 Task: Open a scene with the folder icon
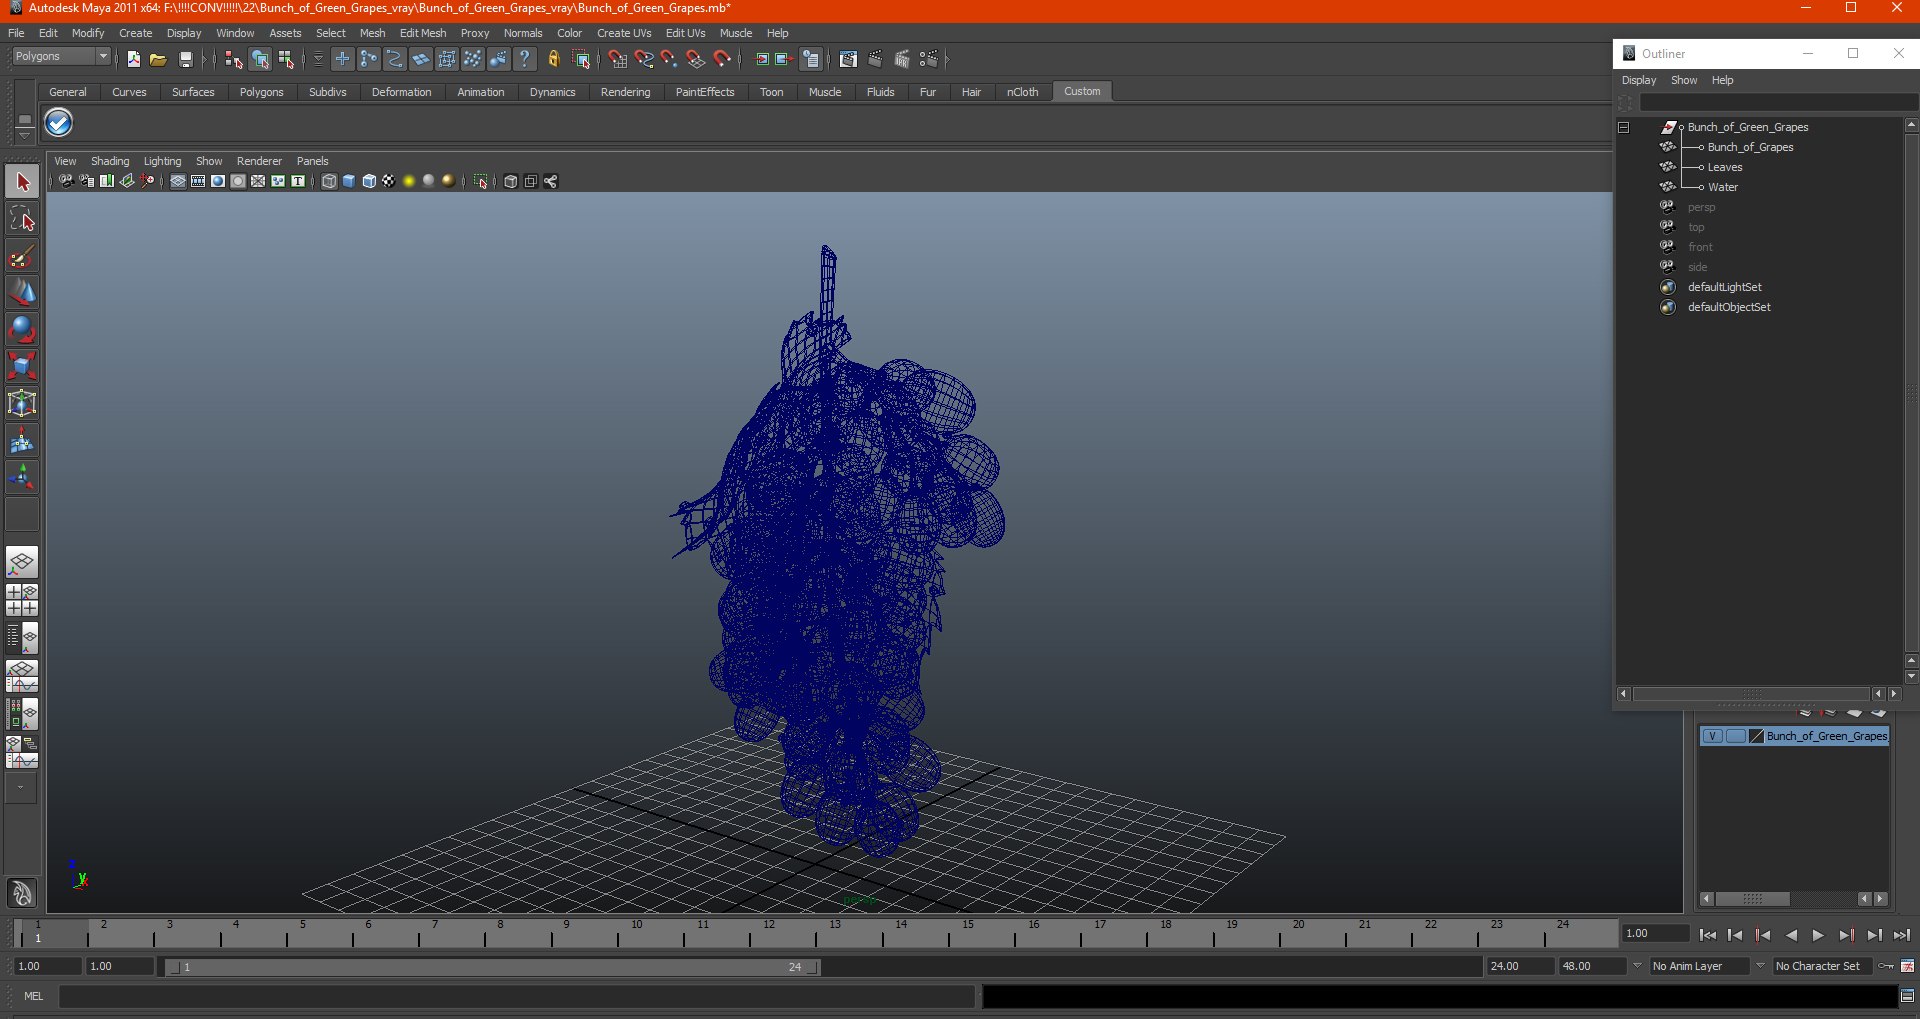(158, 60)
